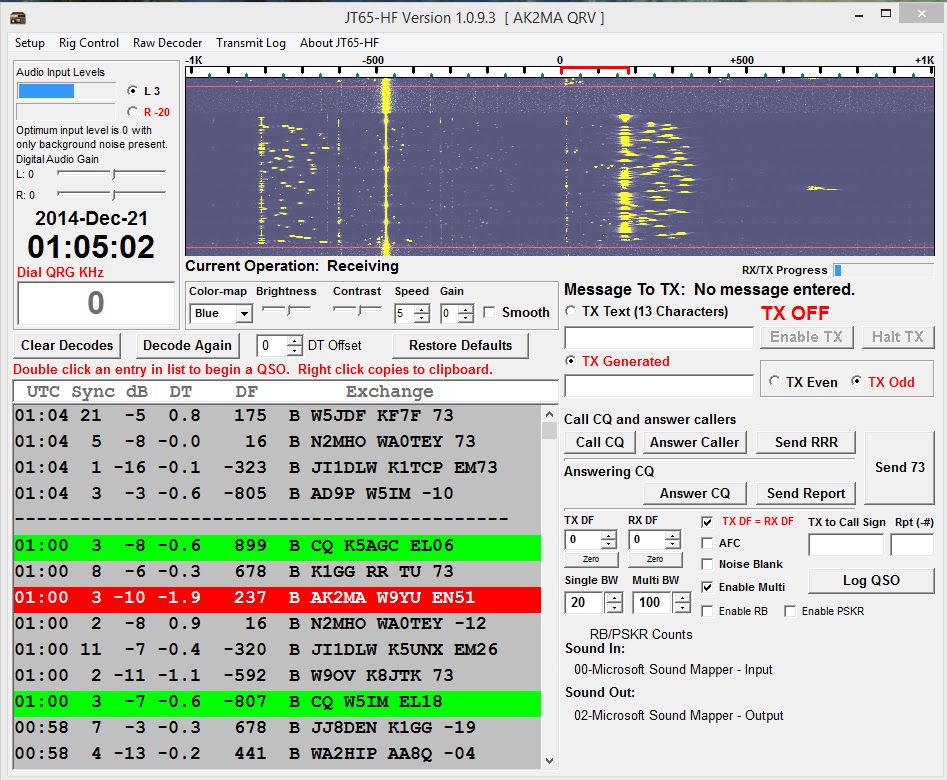
Task: Increase the RX DF value
Action: tap(673, 535)
